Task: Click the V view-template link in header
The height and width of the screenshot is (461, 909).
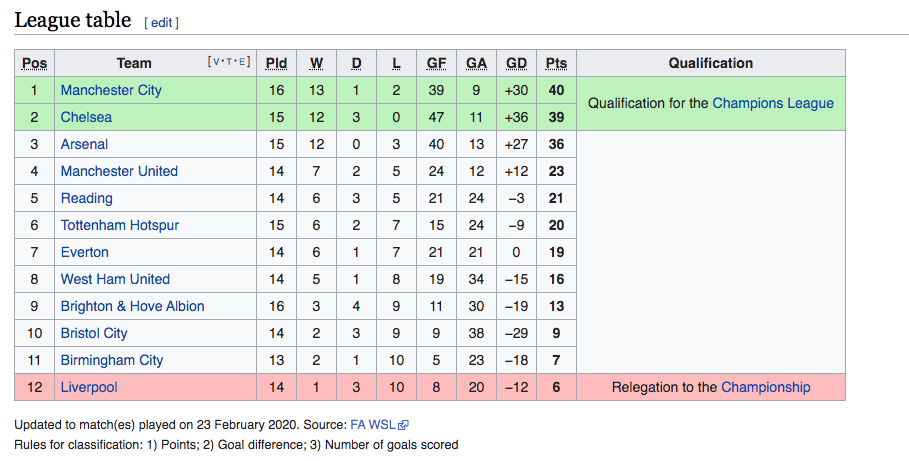Action: click(216, 61)
